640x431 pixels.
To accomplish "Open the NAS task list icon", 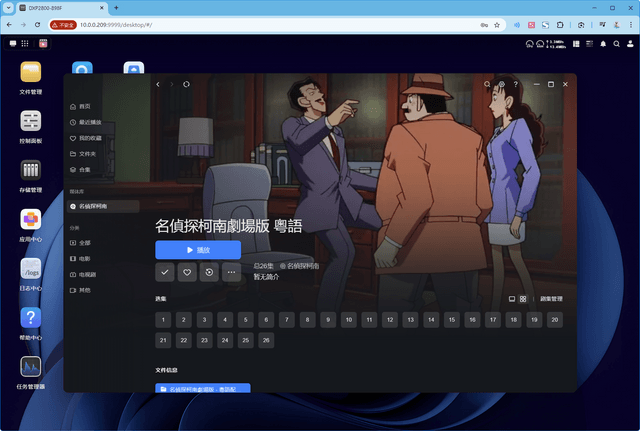I will point(589,44).
